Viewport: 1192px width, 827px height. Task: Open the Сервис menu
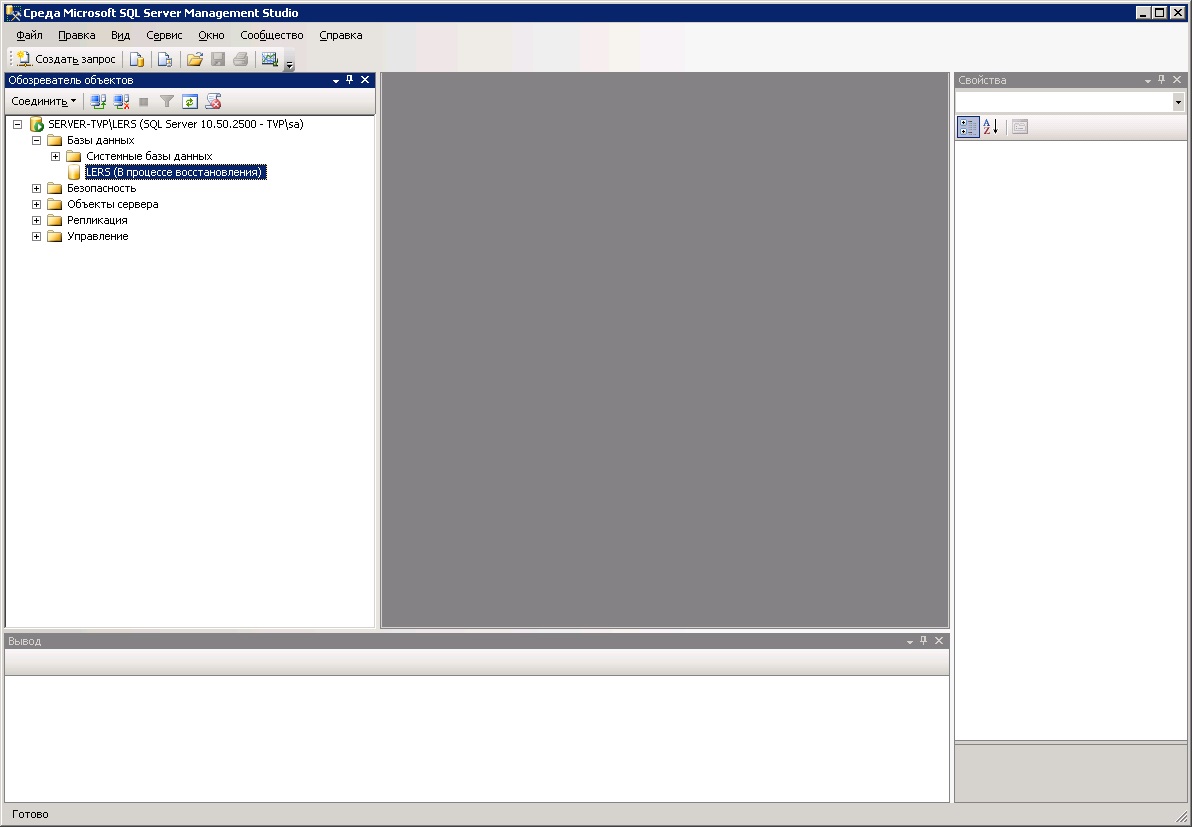164,35
